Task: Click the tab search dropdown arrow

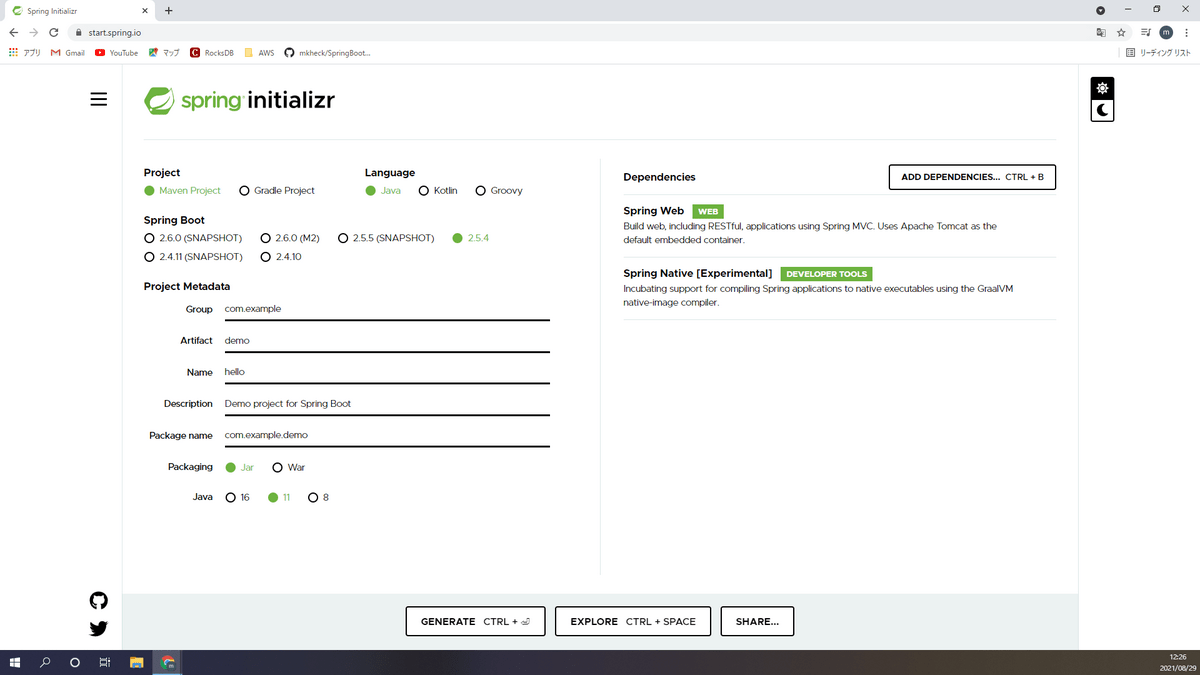Action: click(1100, 11)
